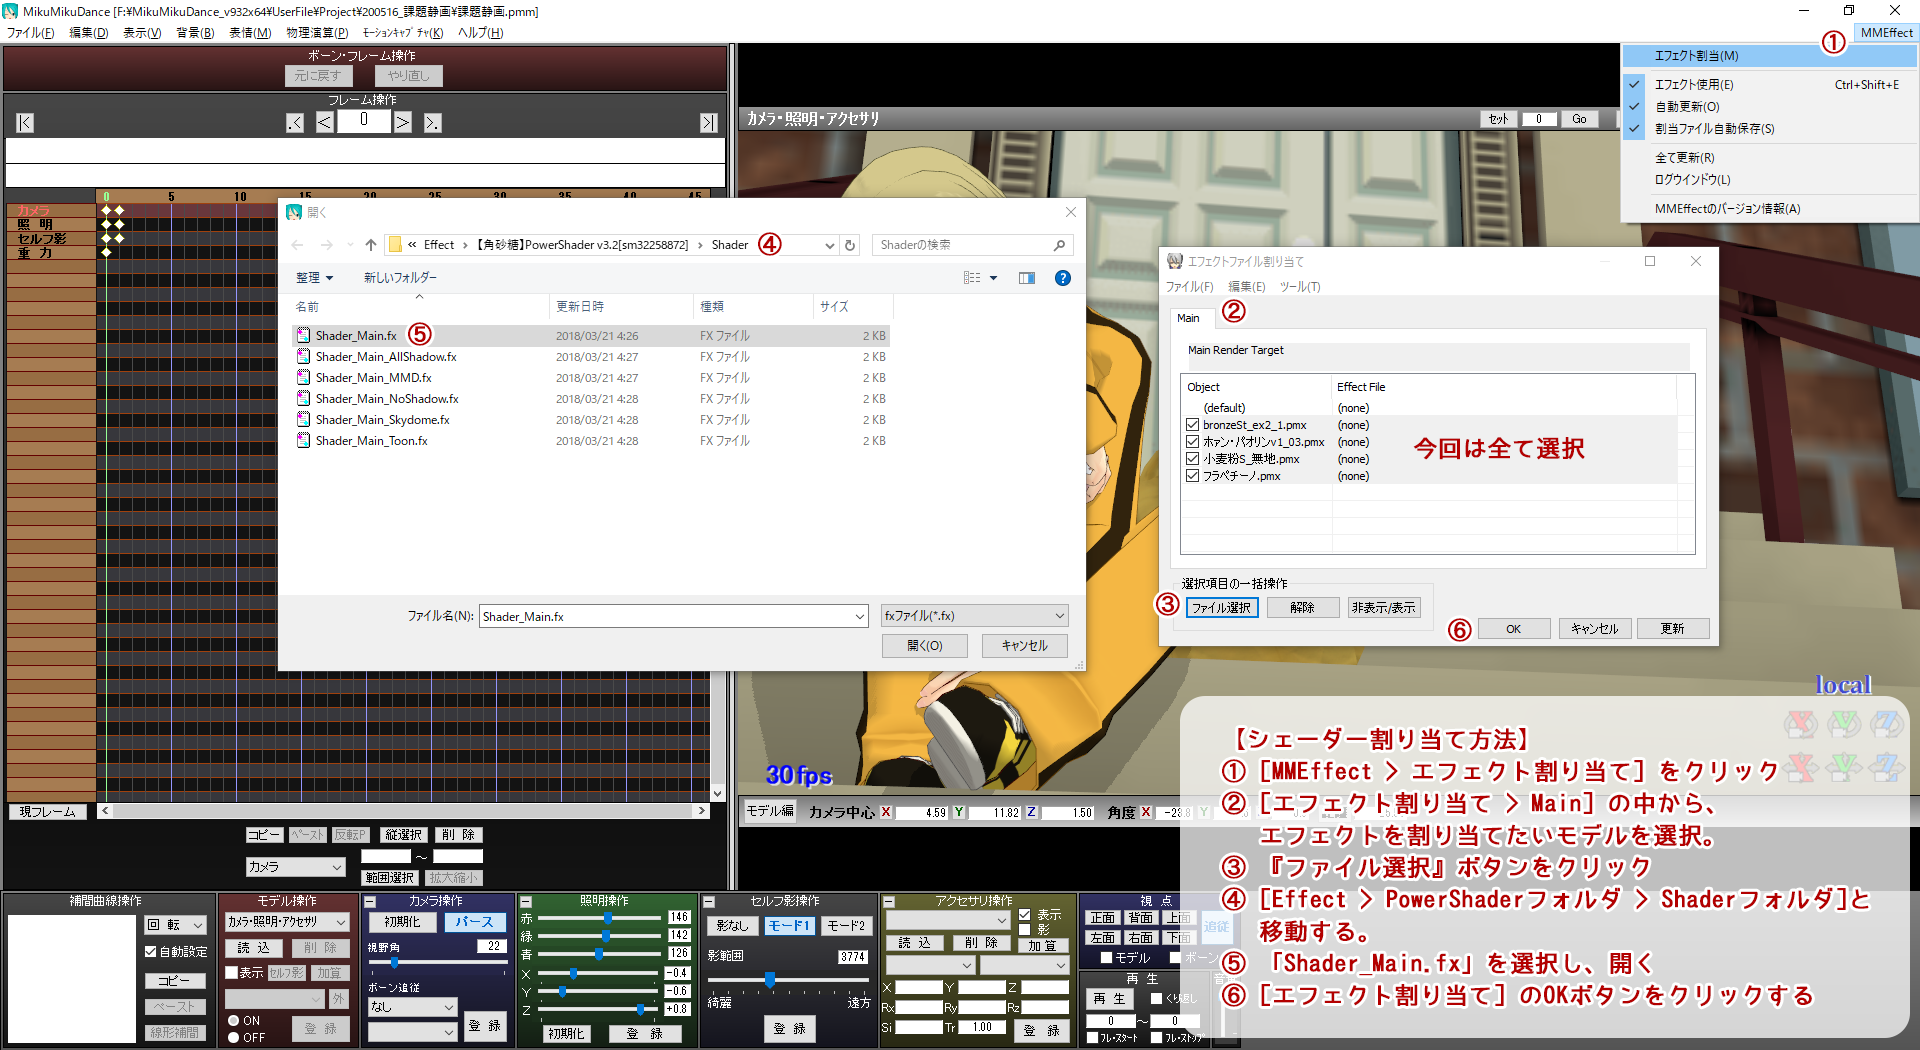Click the help icon in the Open dialog toolbar
This screenshot has height=1050, width=1920.
(x=1062, y=277)
